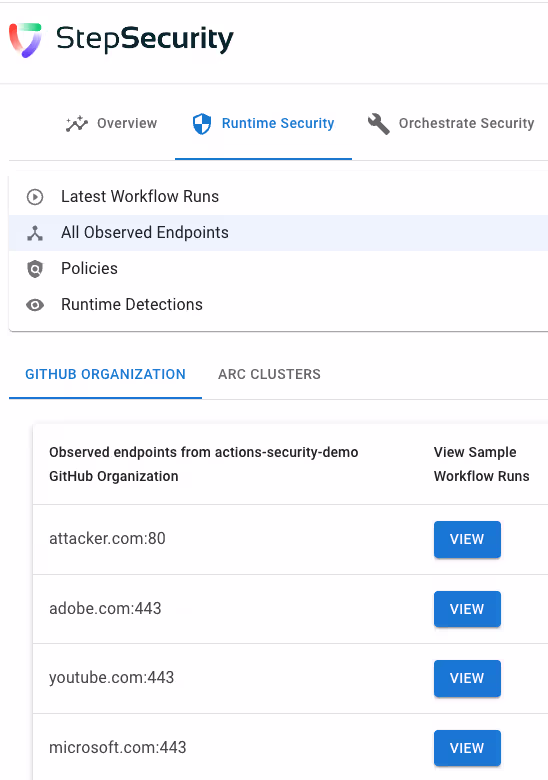Open Runtime Detections
The height and width of the screenshot is (780, 548).
[x=278, y=304]
